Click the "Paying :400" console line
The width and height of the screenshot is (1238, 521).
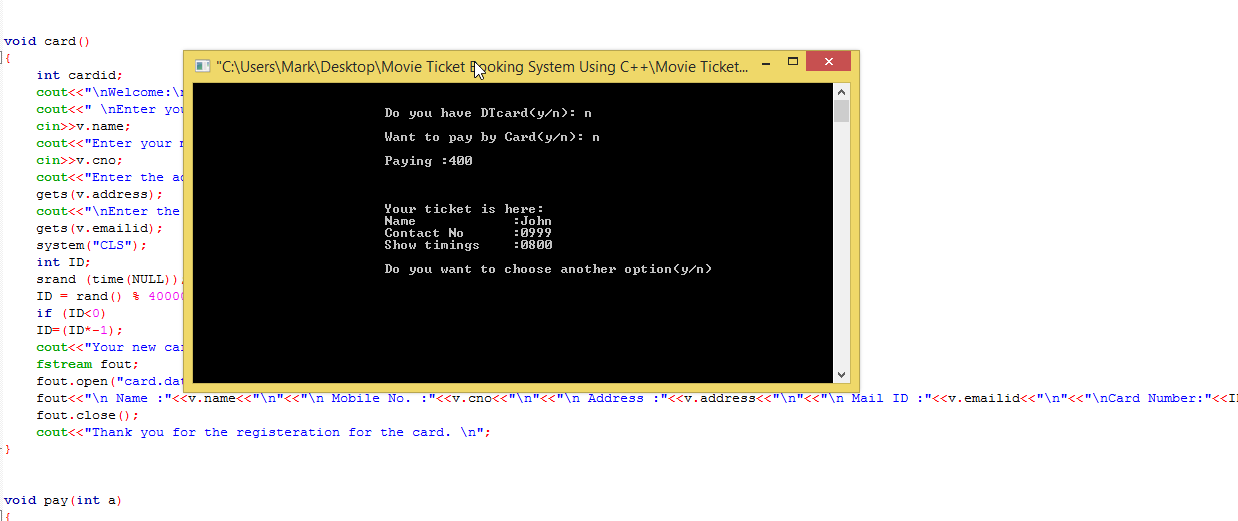tap(428, 161)
